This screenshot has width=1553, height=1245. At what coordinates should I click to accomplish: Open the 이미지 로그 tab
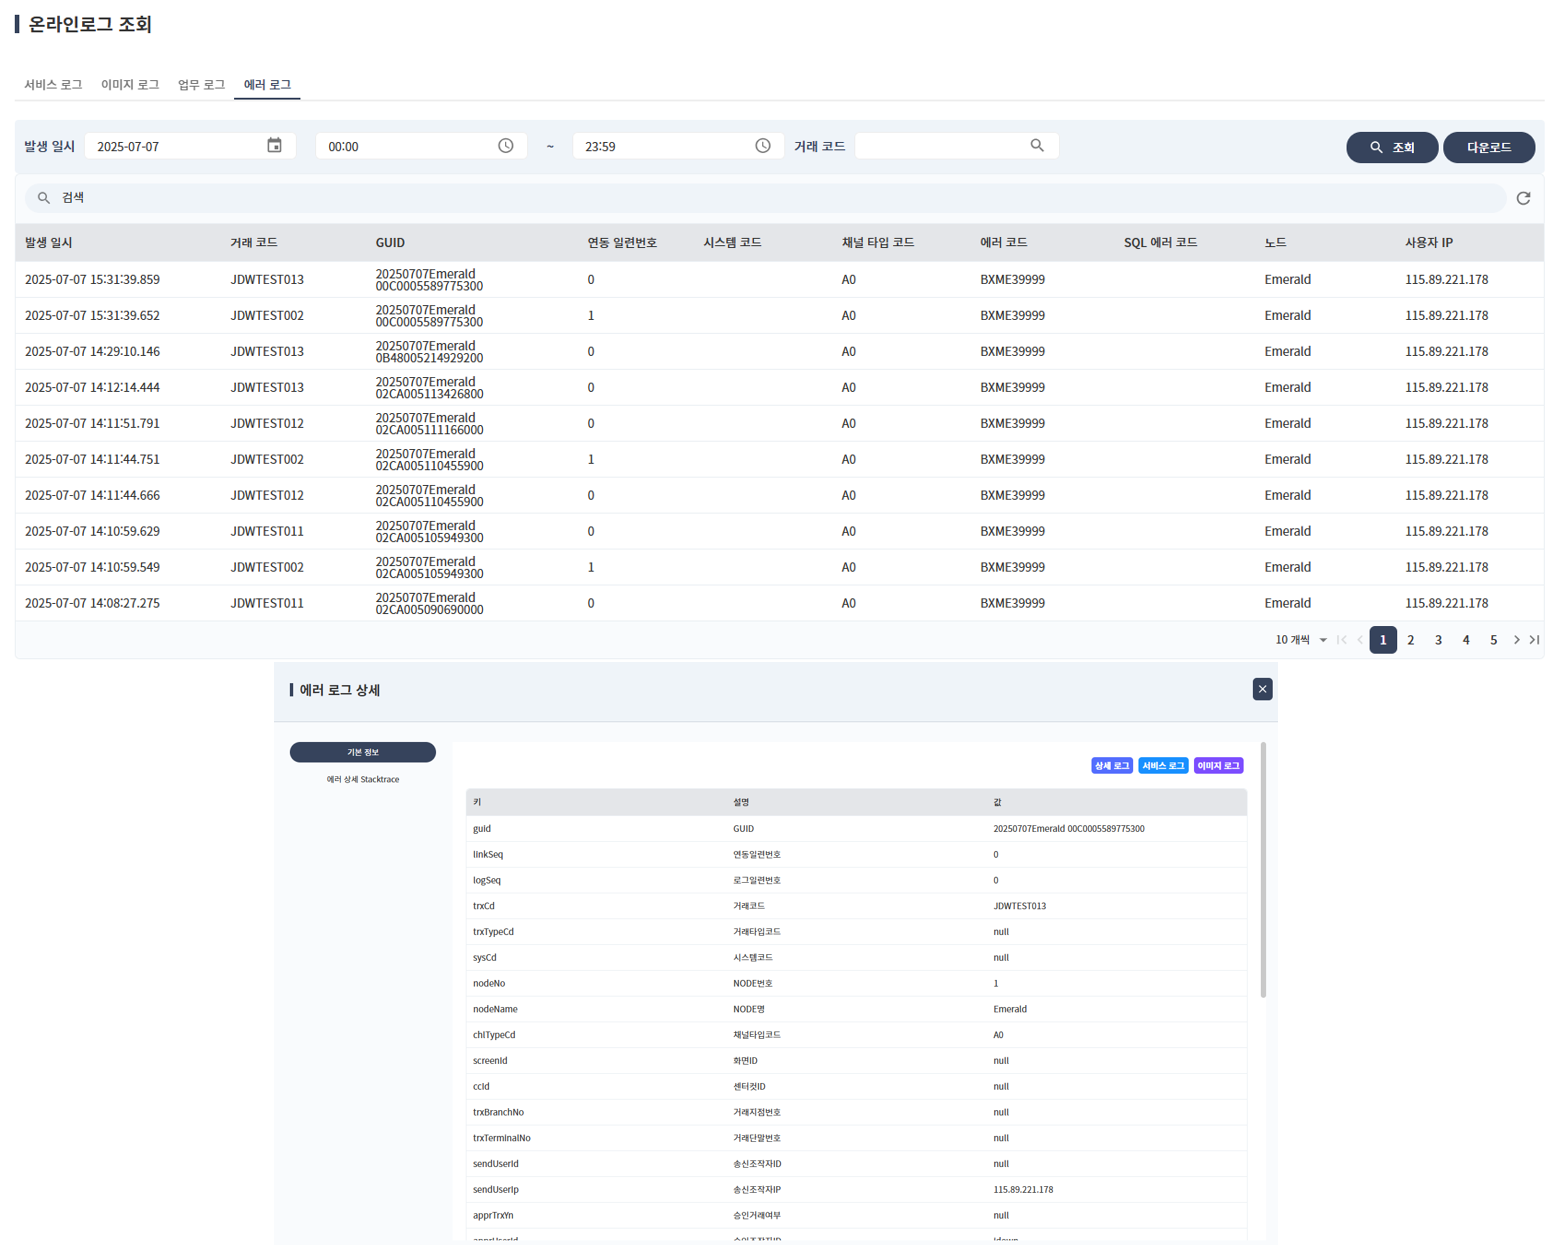[x=130, y=85]
